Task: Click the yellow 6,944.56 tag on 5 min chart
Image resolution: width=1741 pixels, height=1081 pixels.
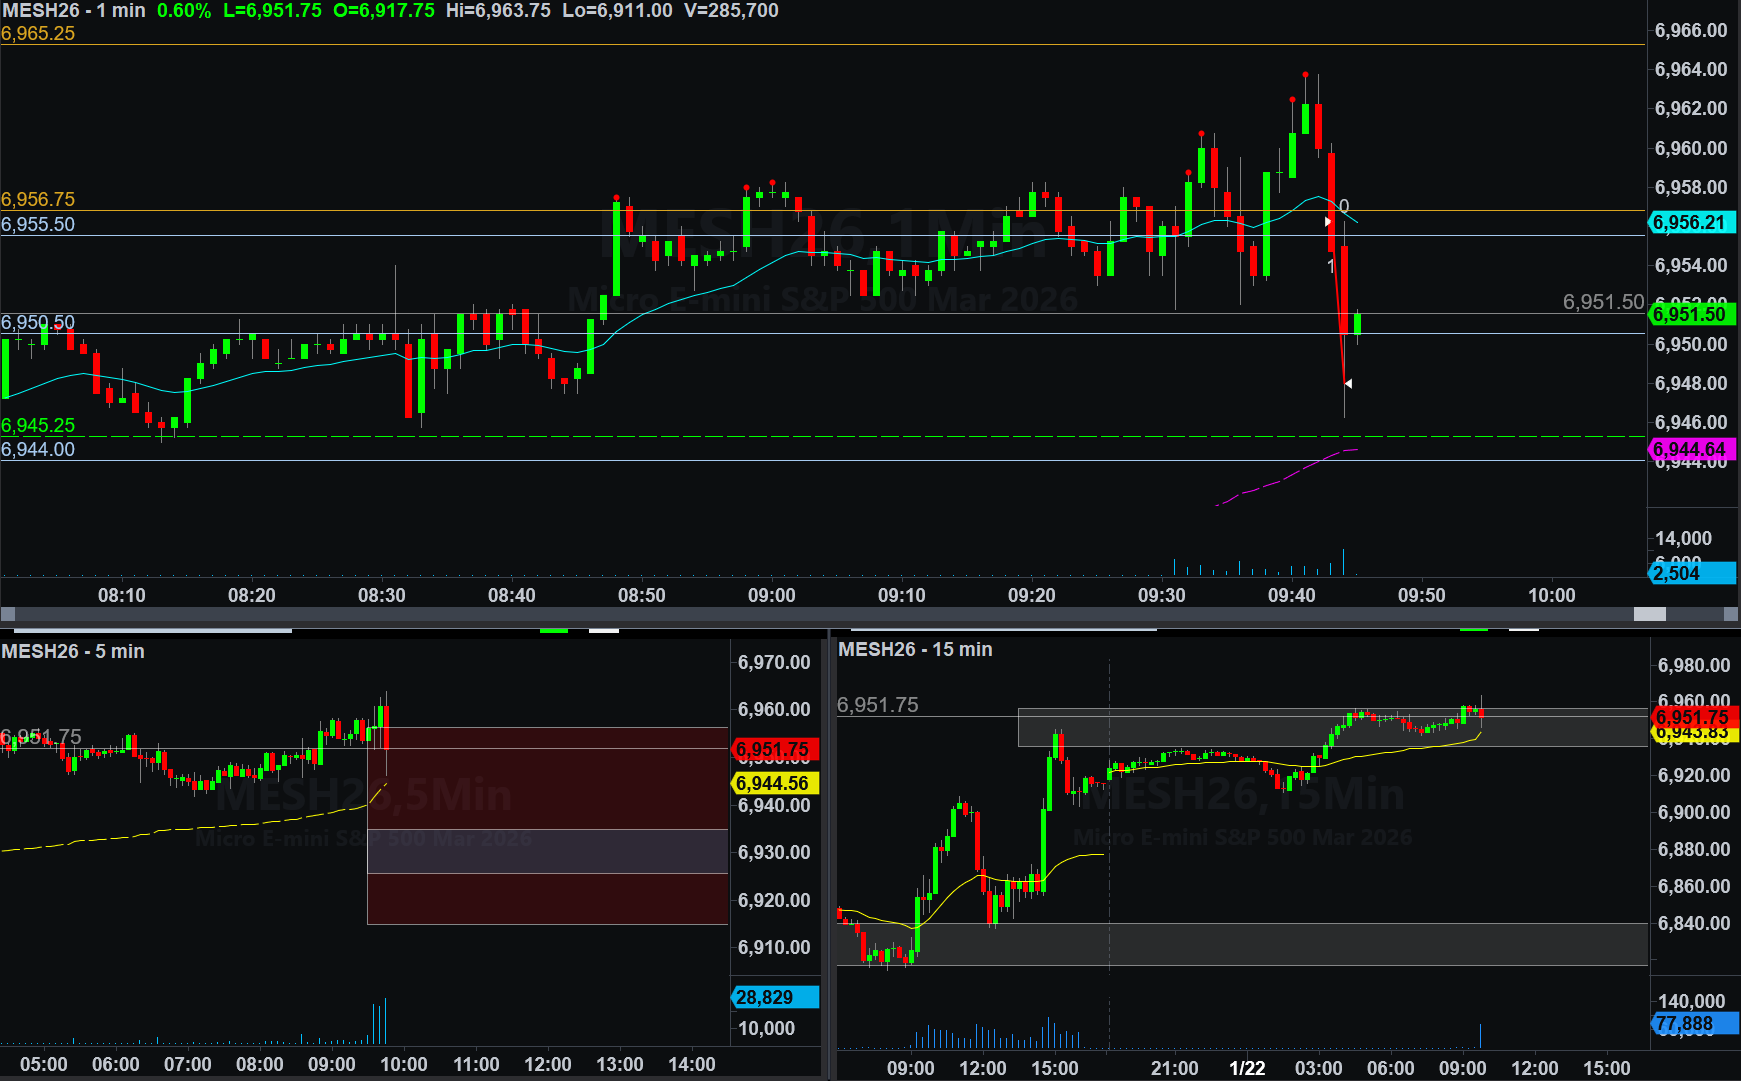Action: click(774, 783)
